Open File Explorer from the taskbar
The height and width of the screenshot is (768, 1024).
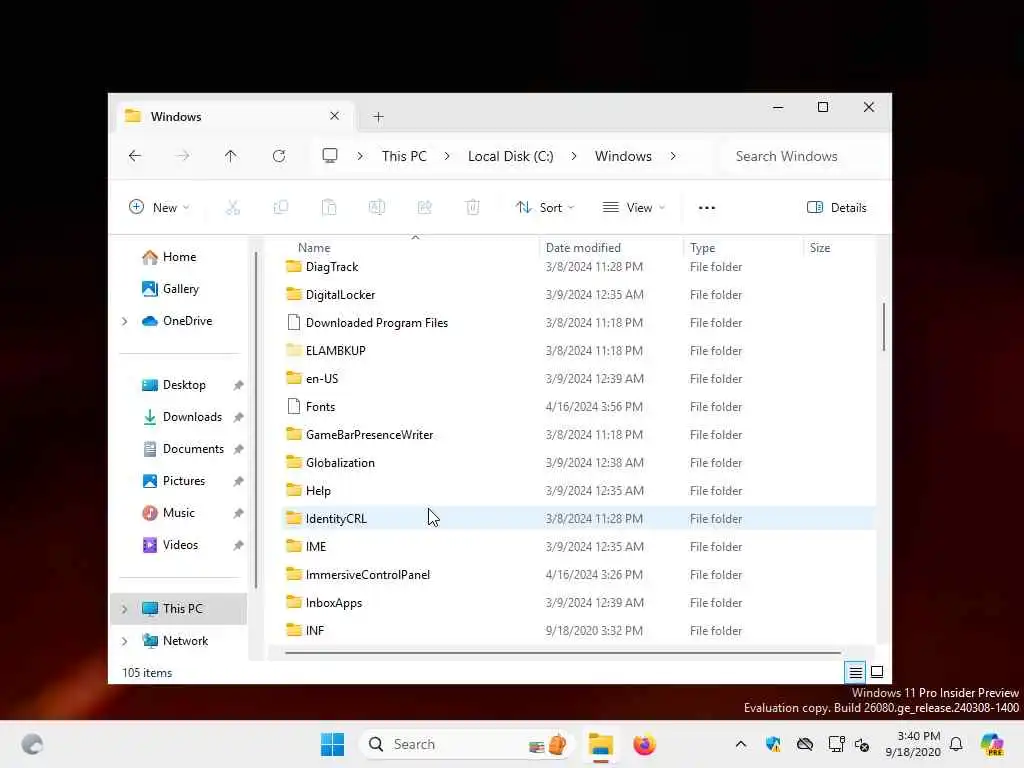(x=600, y=744)
